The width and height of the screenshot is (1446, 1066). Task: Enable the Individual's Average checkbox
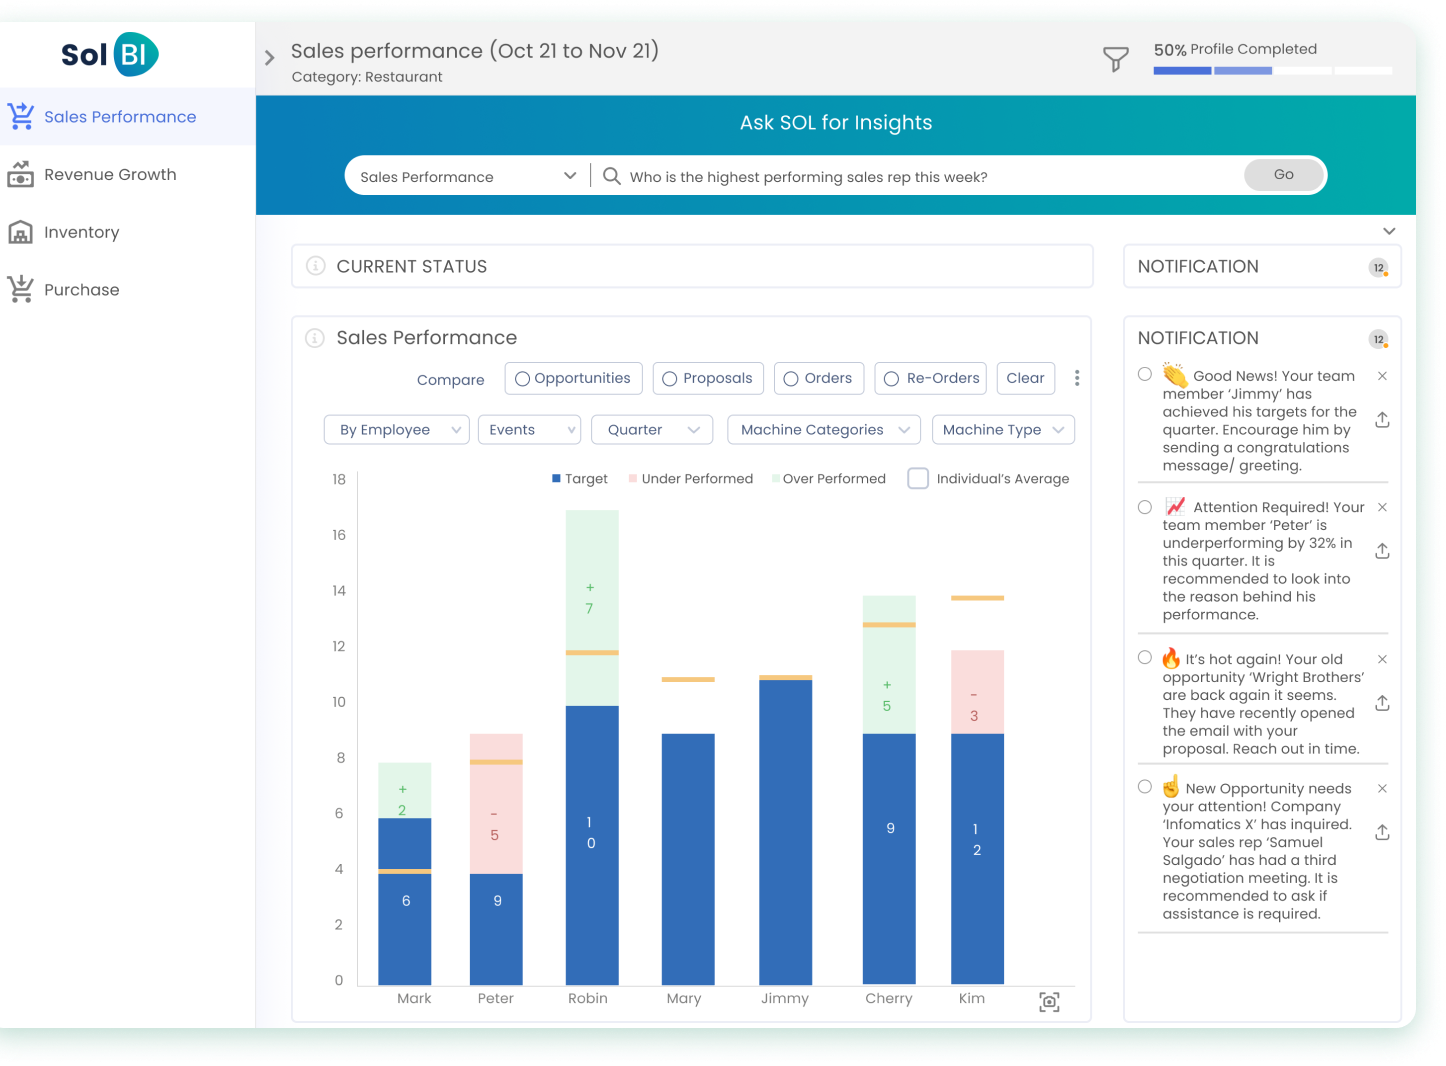(x=917, y=479)
